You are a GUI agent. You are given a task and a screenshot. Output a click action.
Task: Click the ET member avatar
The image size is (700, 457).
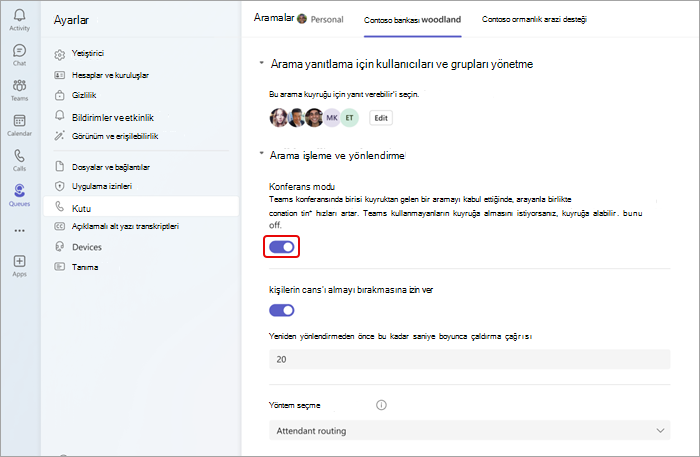coord(350,118)
